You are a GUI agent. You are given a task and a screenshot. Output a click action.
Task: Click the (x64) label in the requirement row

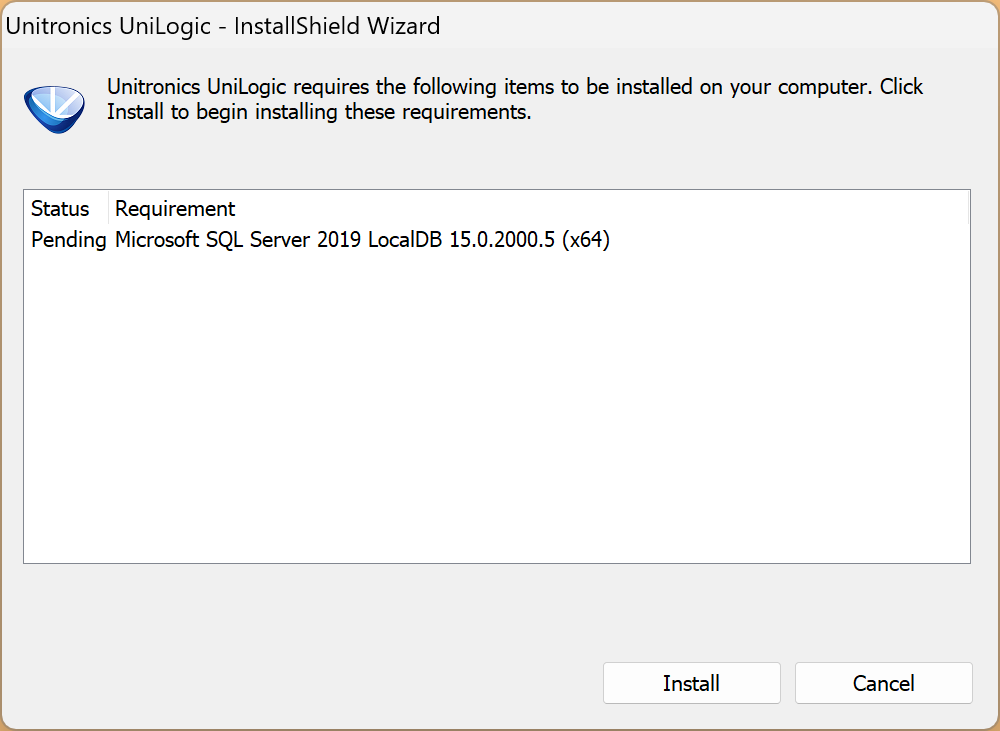pyautogui.click(x=585, y=240)
